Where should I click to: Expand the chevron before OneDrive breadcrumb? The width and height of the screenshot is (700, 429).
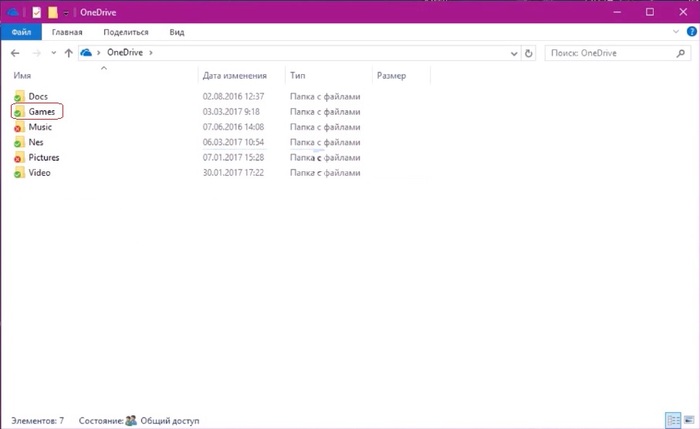99,53
